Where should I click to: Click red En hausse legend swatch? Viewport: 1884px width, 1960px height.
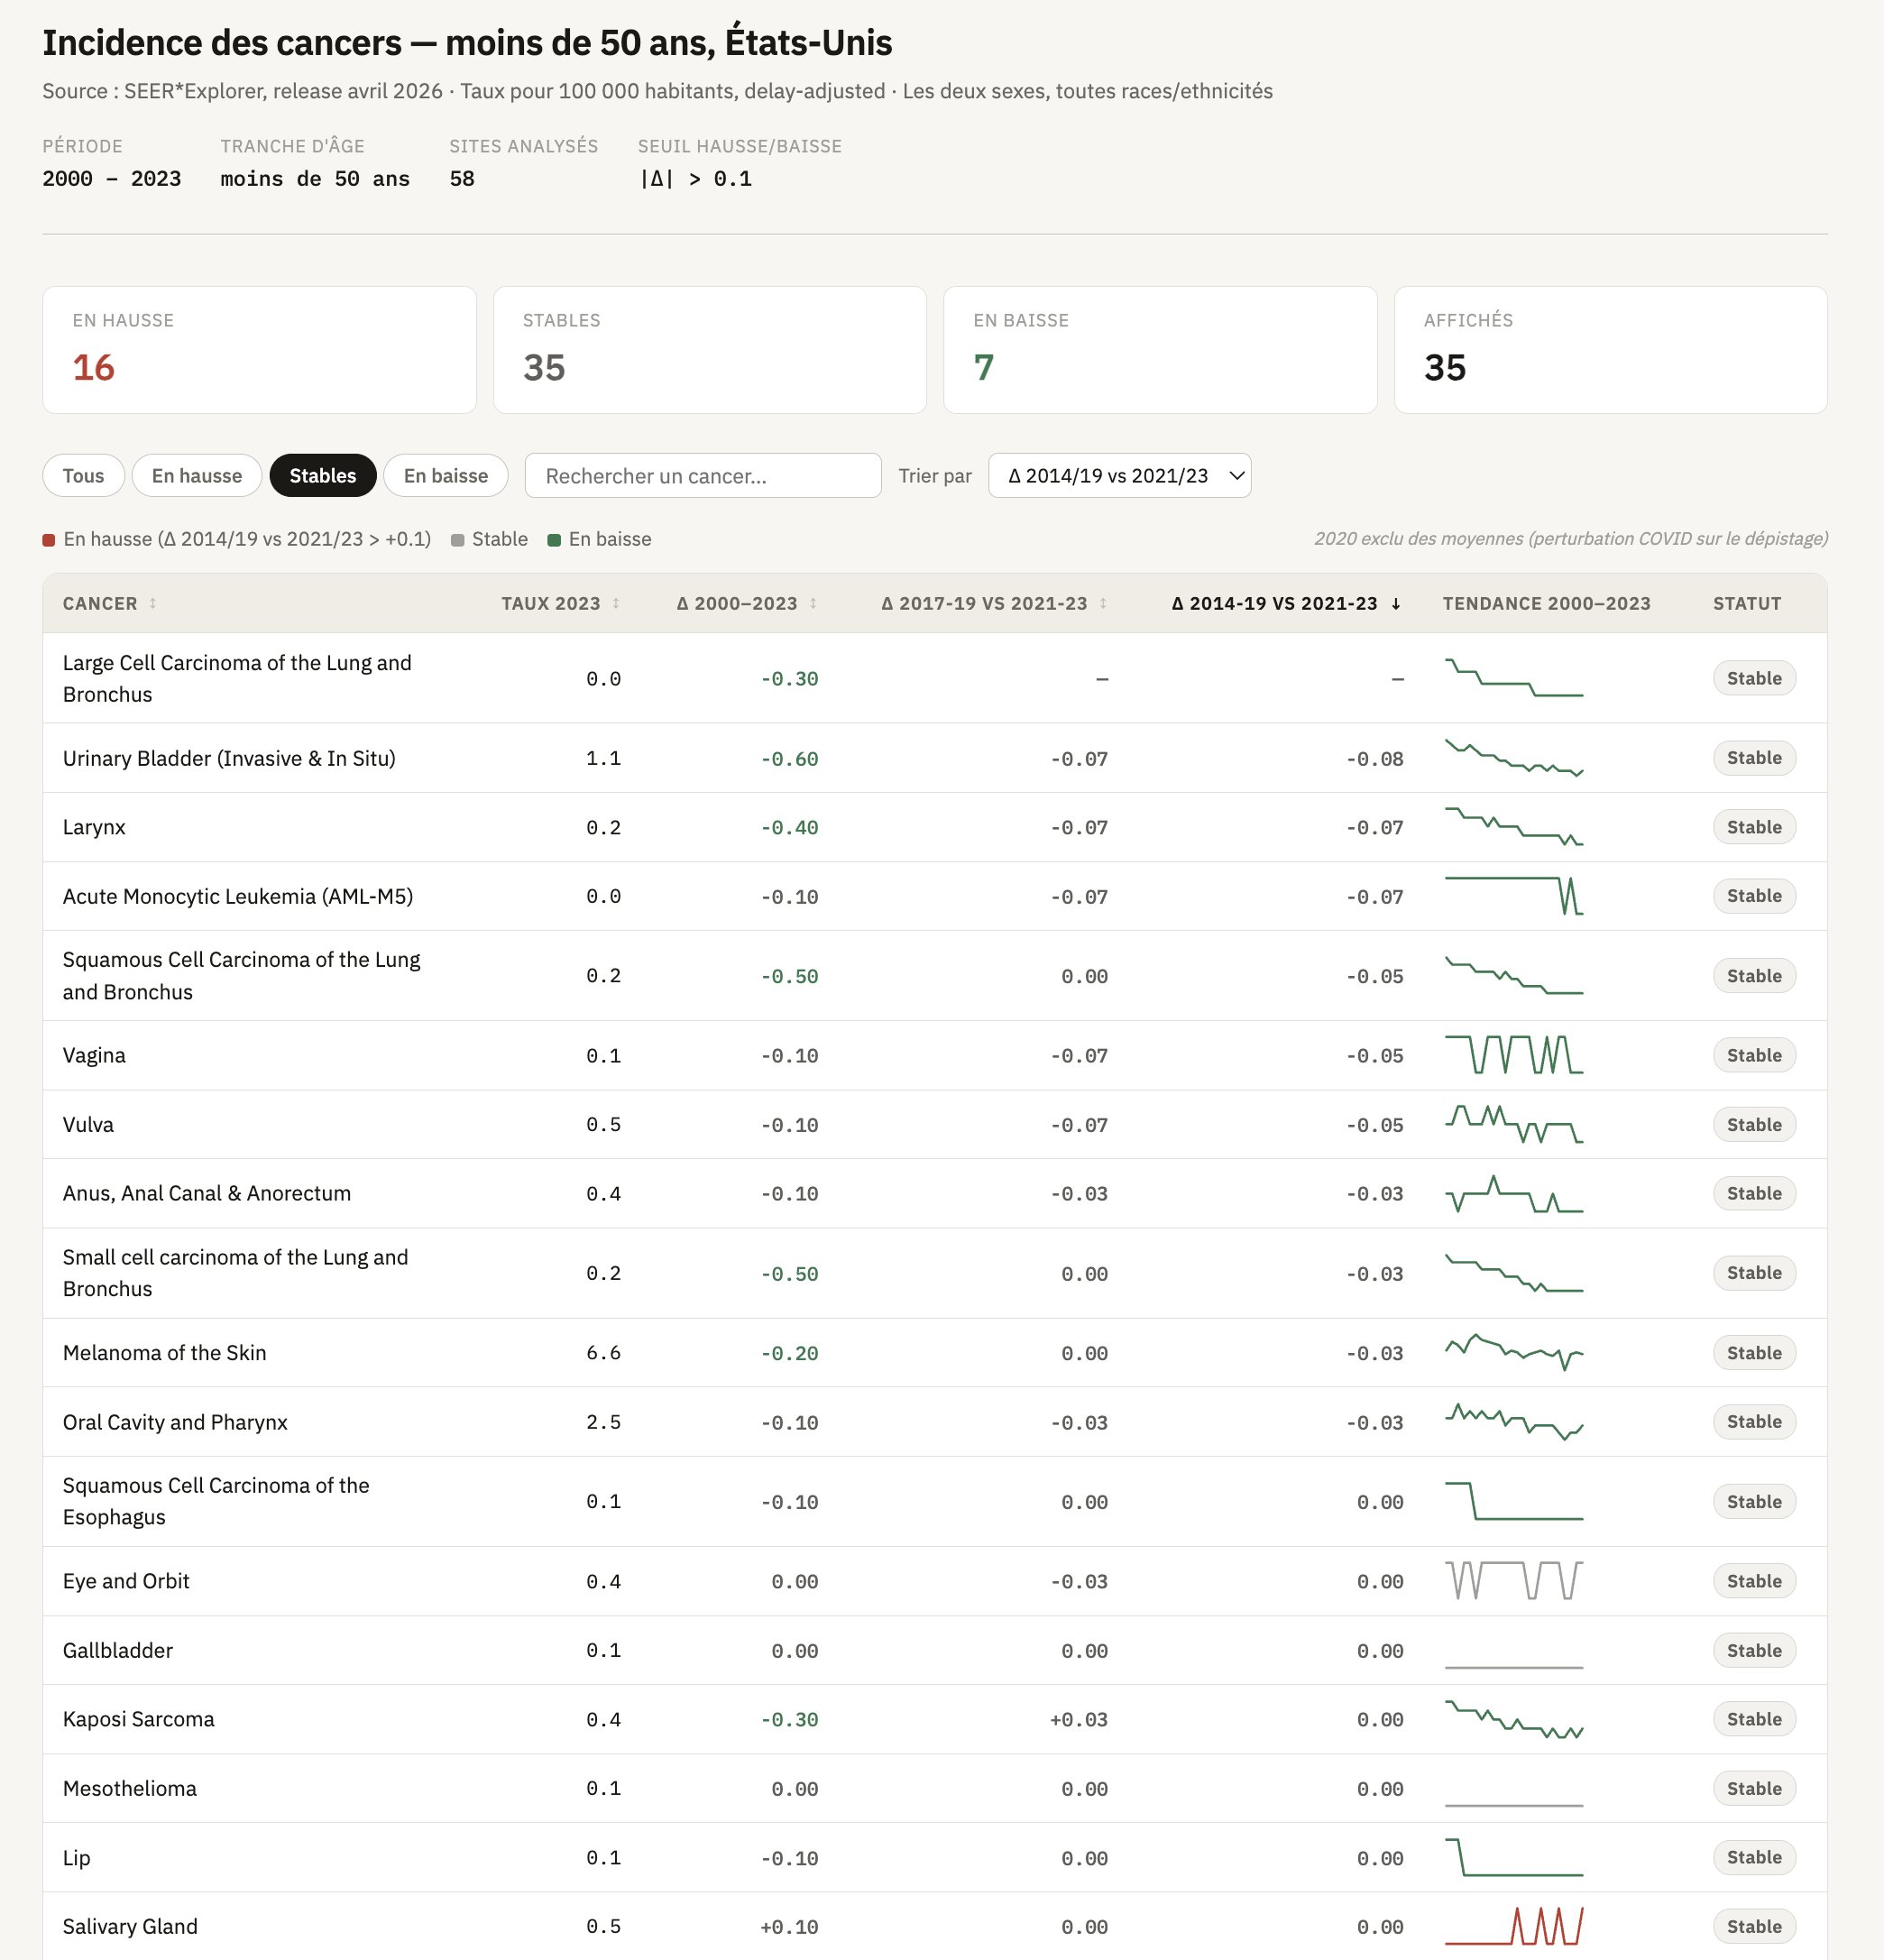point(49,540)
